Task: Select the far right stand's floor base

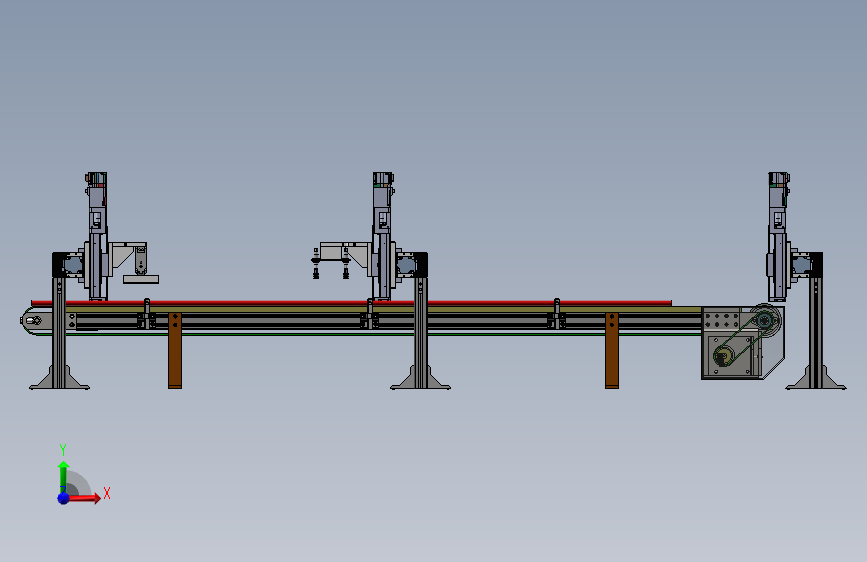Action: pos(816,378)
